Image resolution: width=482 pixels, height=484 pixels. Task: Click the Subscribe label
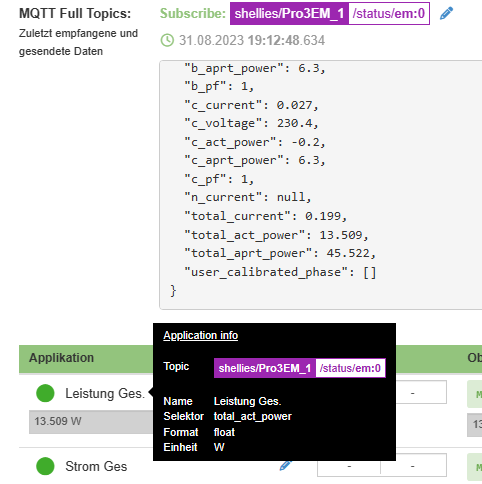coord(193,13)
